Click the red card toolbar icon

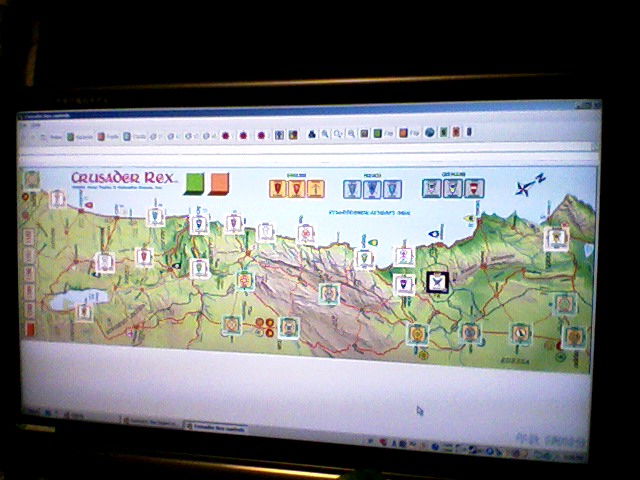pos(456,132)
